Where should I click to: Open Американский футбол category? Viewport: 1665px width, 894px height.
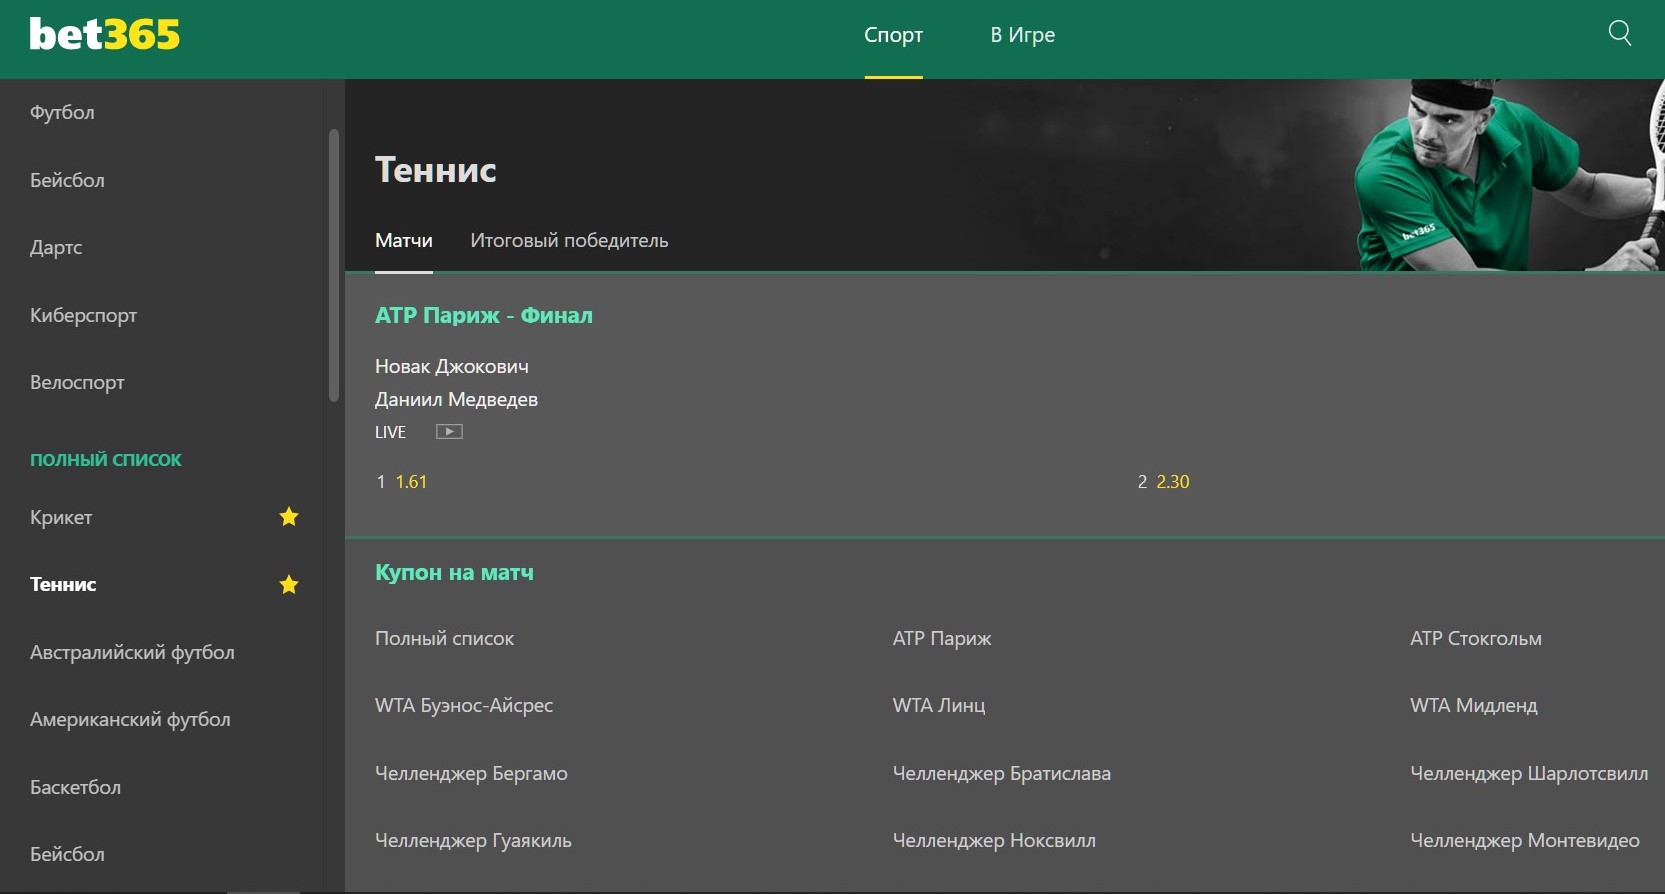point(130,720)
